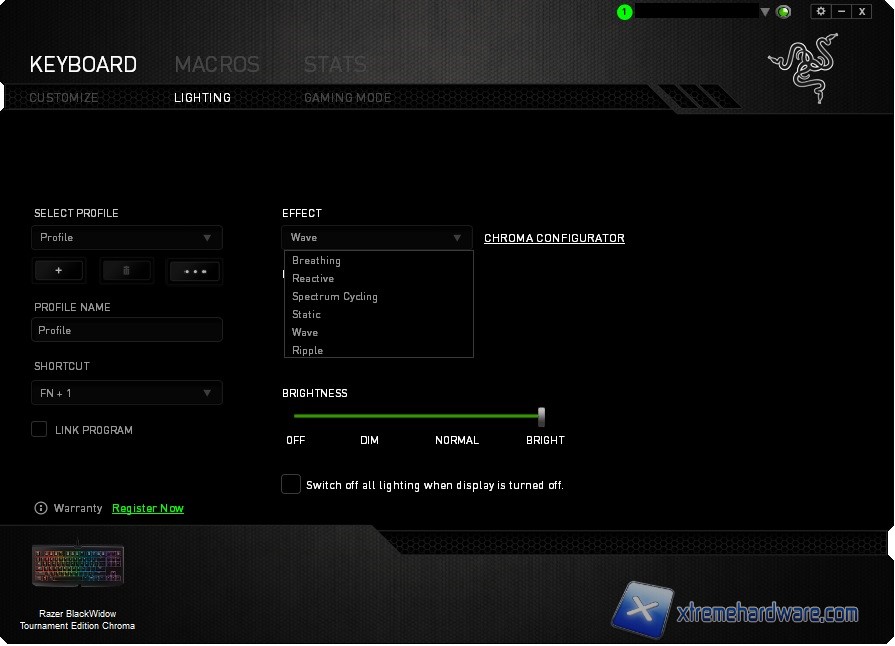Collapse the Effect dropdown showing Wave
The height and width of the screenshot is (646, 895).
pyautogui.click(x=377, y=237)
